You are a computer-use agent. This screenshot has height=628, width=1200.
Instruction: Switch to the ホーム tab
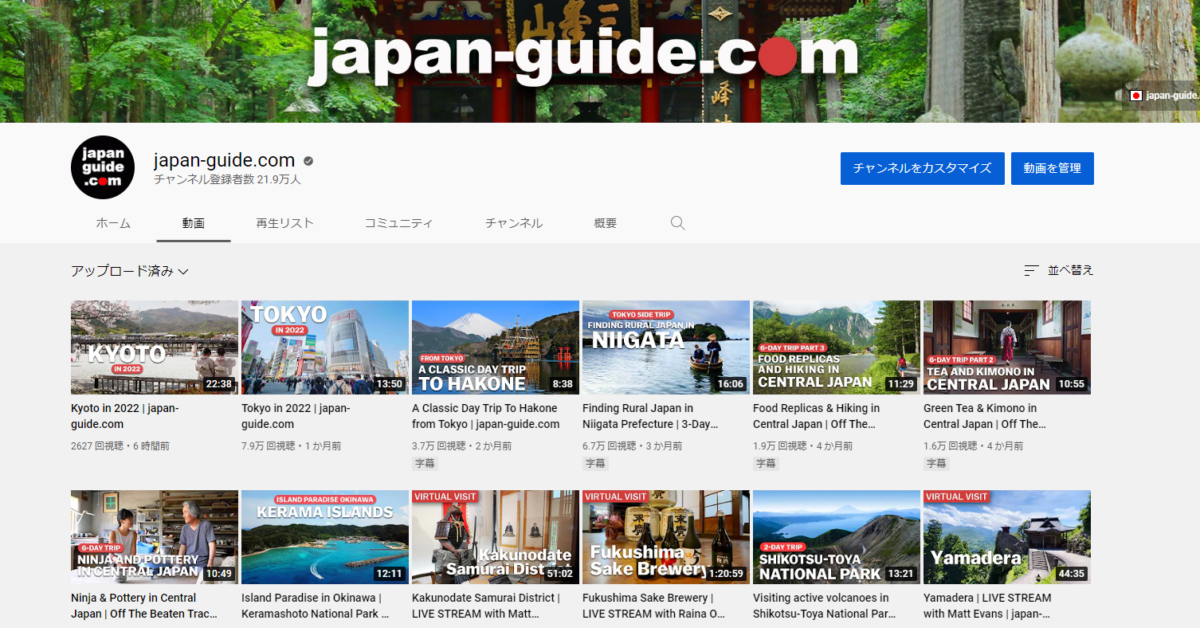coord(113,223)
